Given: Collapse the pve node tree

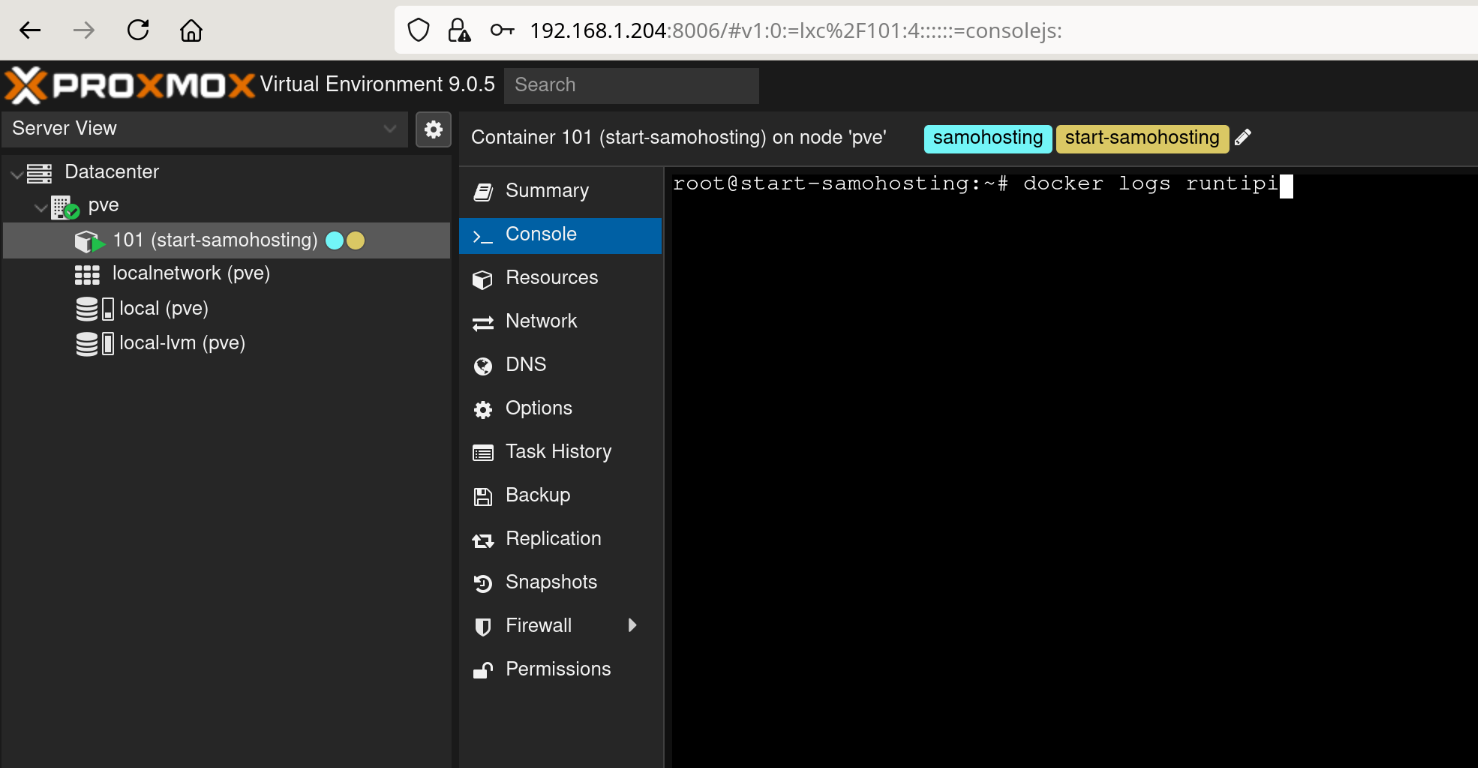Looking at the screenshot, I should (41, 207).
